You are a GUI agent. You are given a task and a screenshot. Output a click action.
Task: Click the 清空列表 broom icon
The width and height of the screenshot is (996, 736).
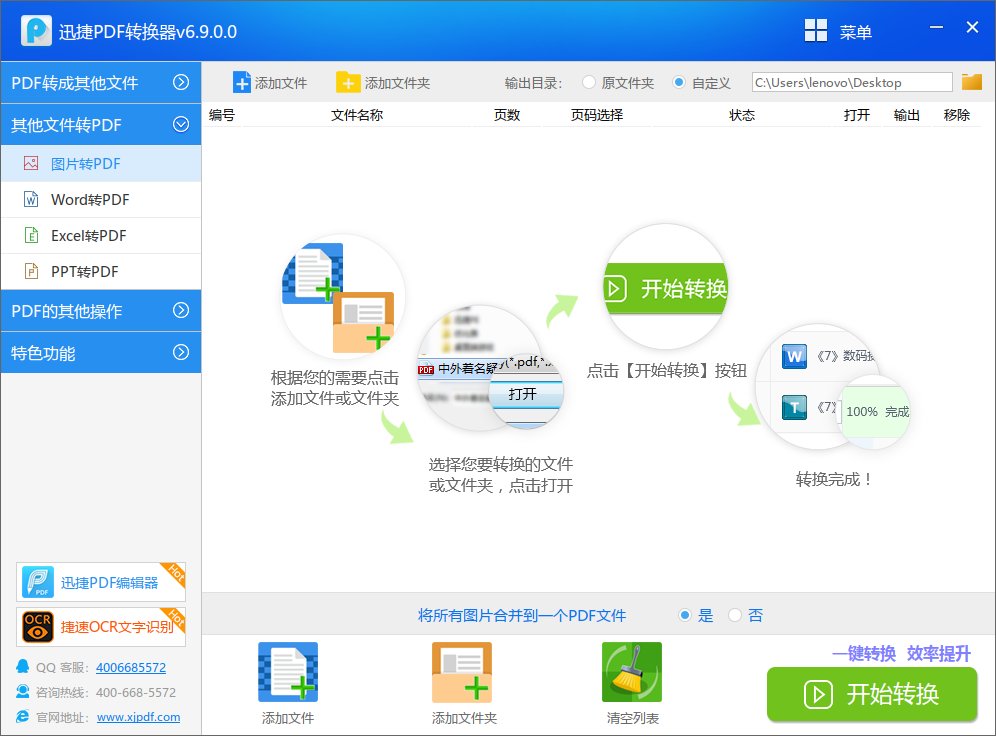[632, 672]
